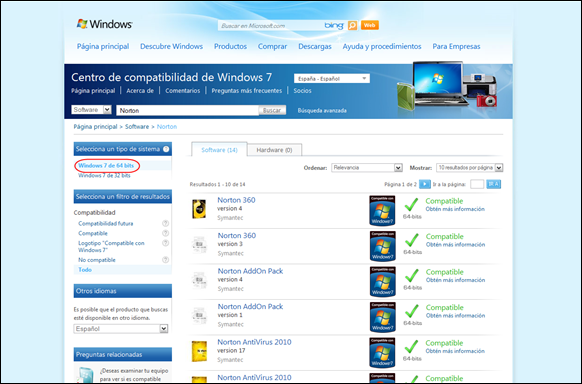Click green checkmark for Norton 360 version 3

point(411,240)
